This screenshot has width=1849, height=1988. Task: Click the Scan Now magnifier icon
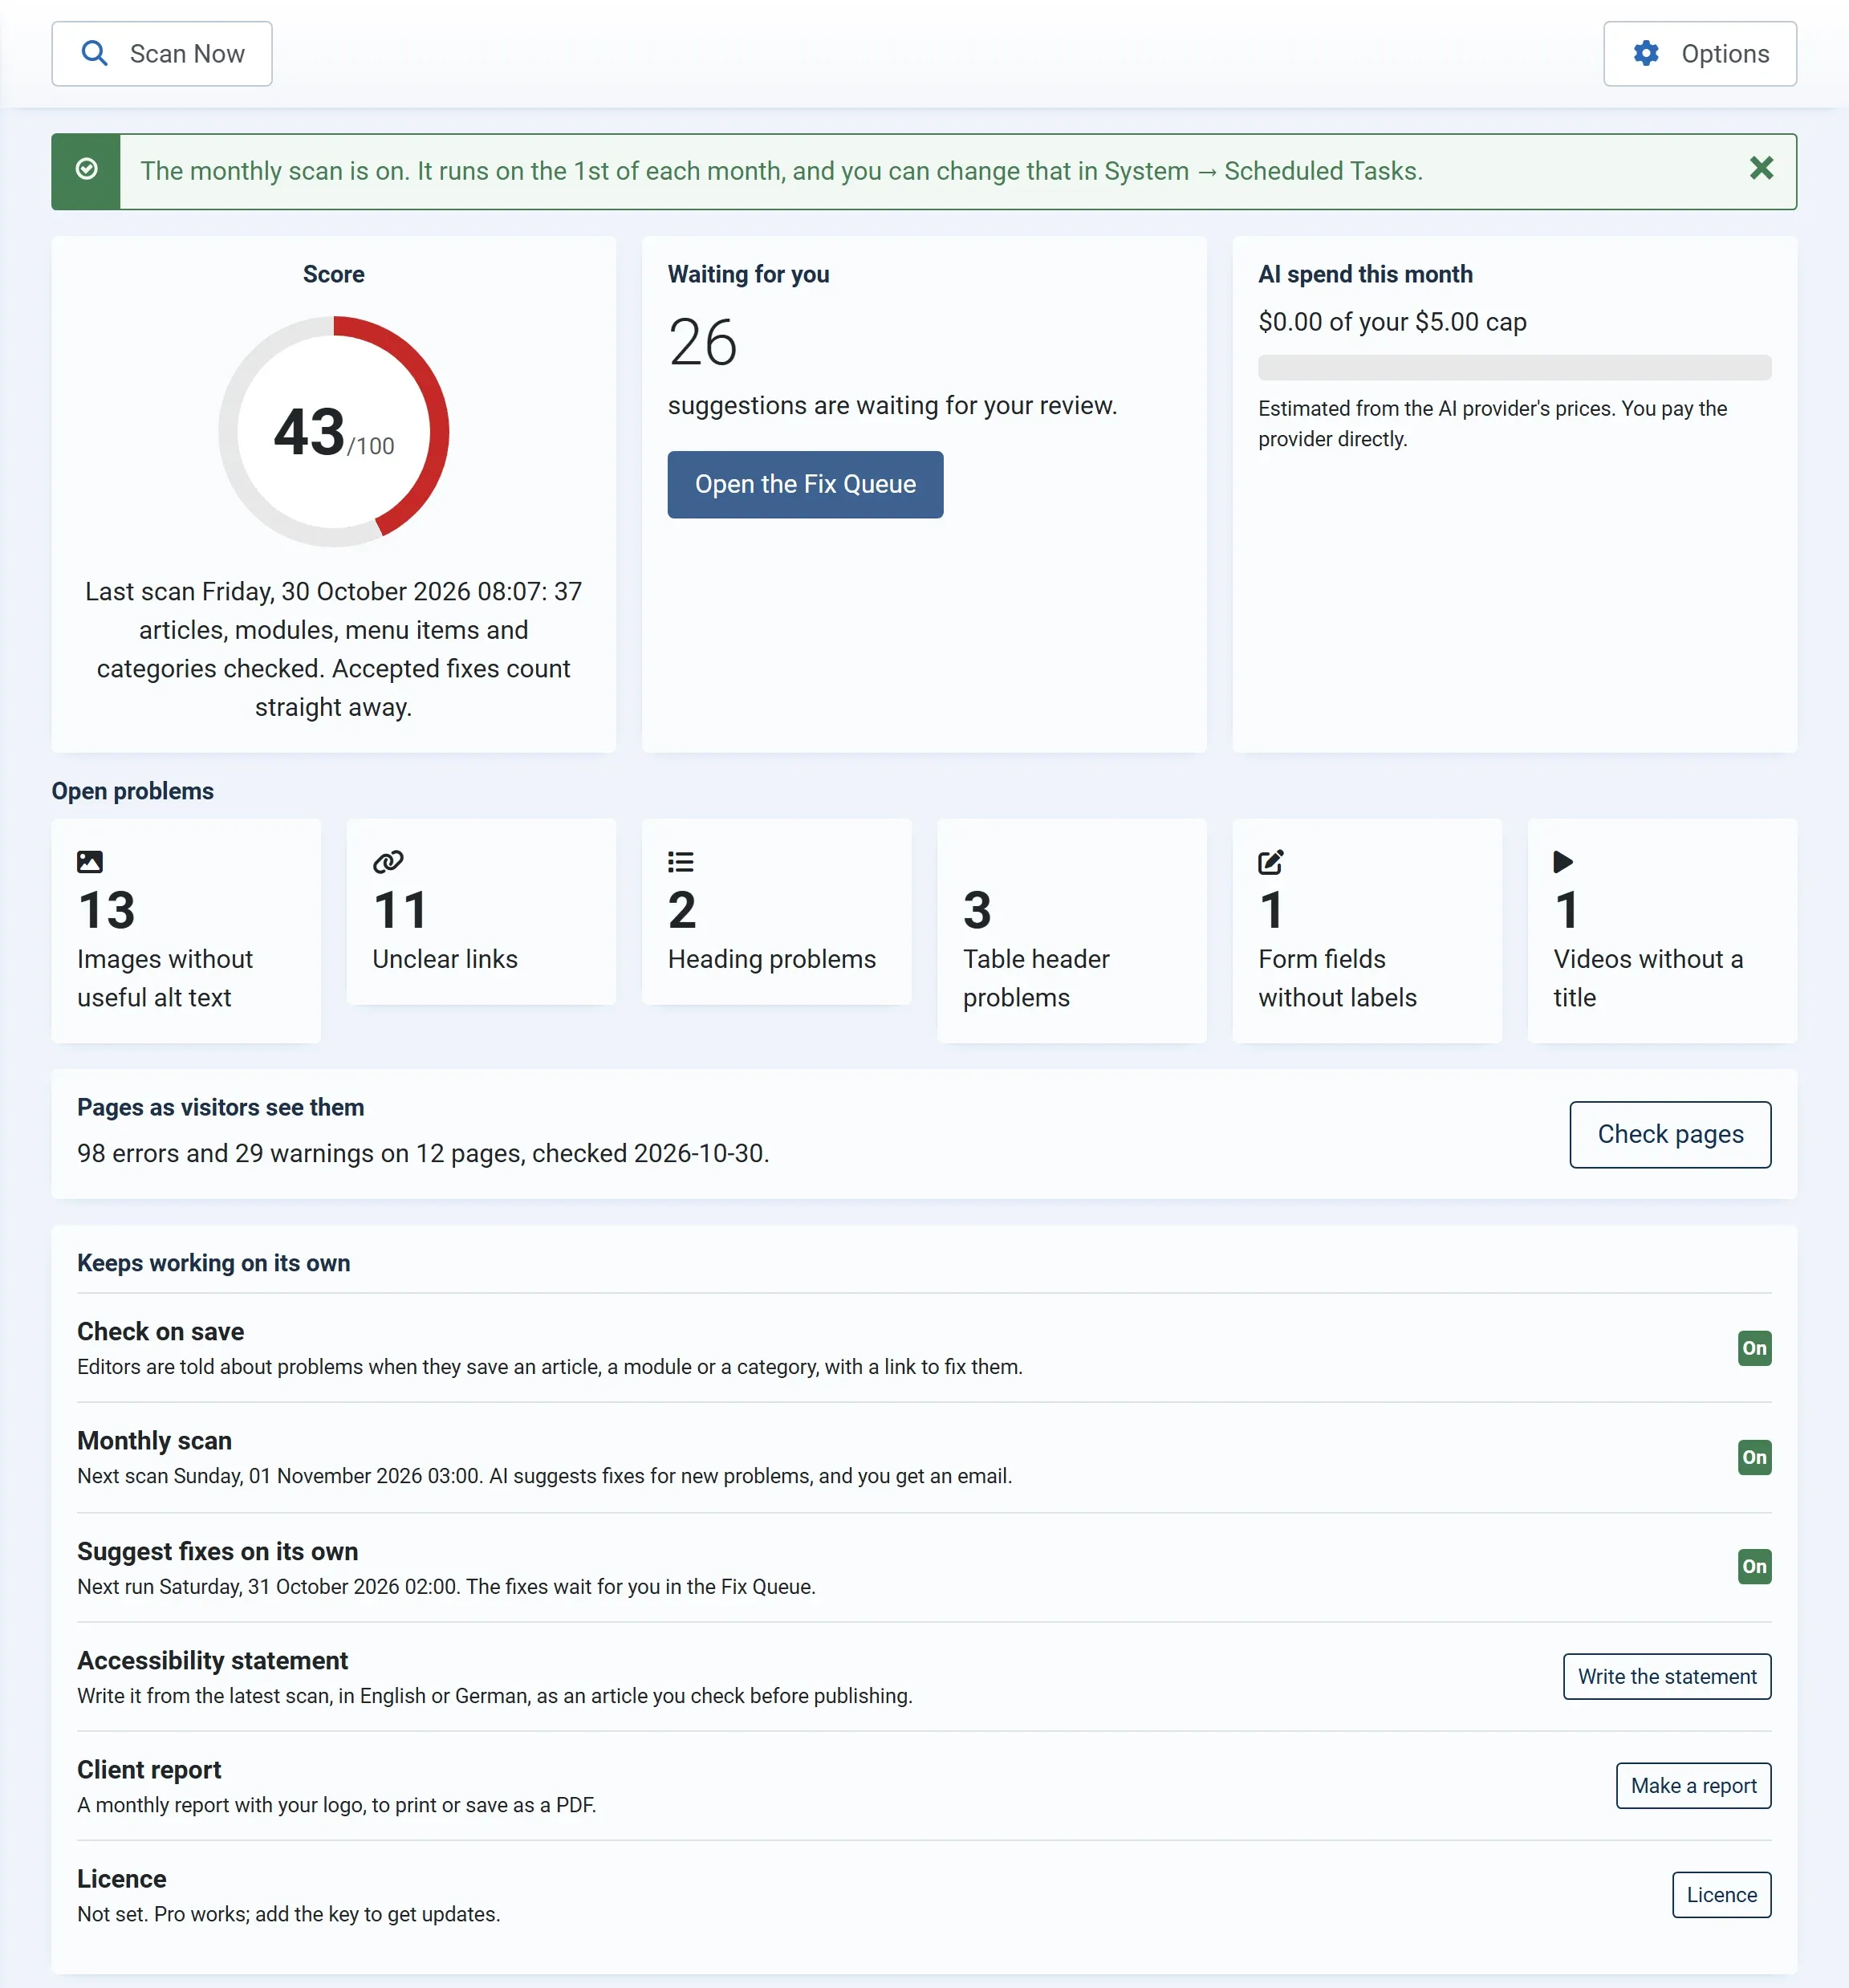point(94,53)
